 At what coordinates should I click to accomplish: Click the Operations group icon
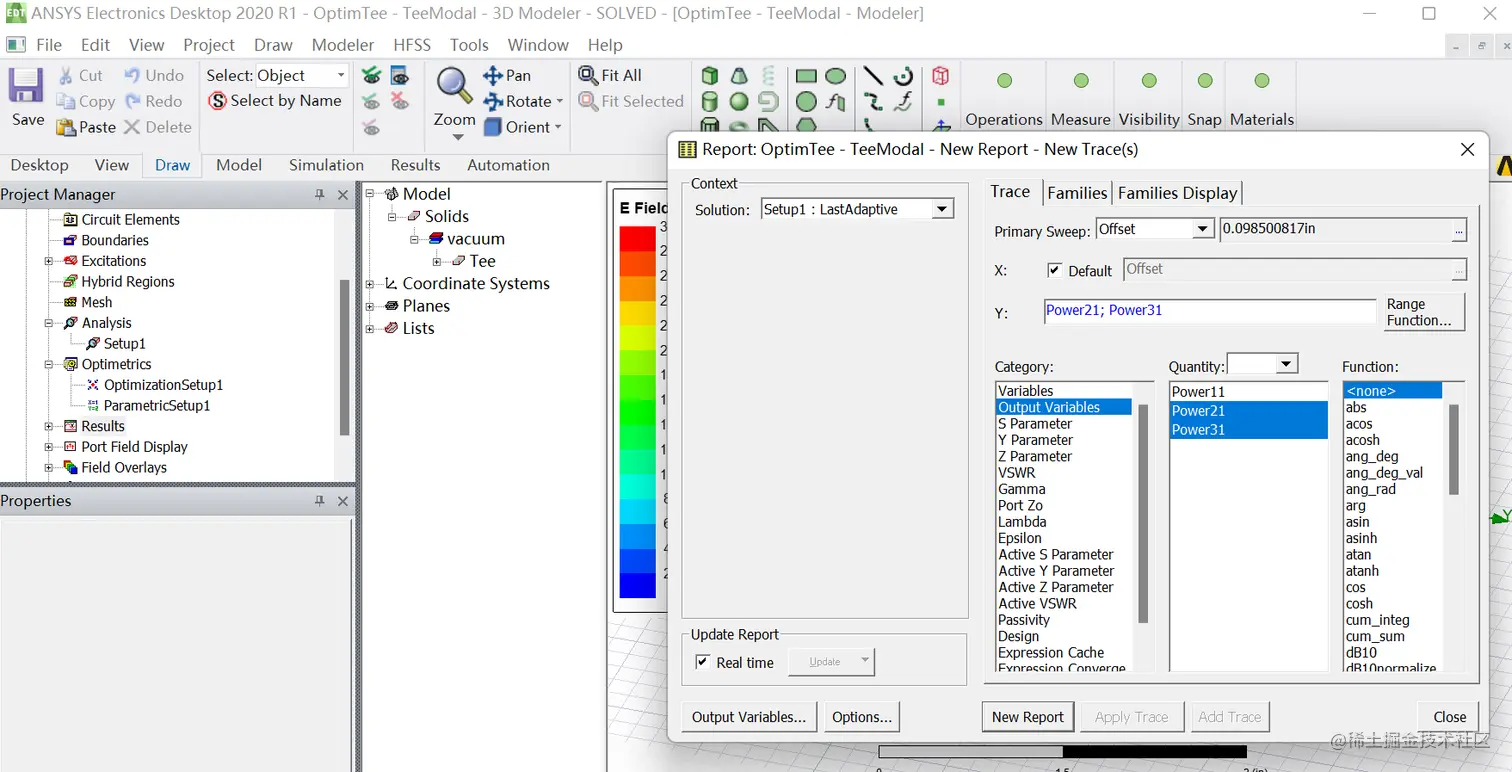[1004, 80]
